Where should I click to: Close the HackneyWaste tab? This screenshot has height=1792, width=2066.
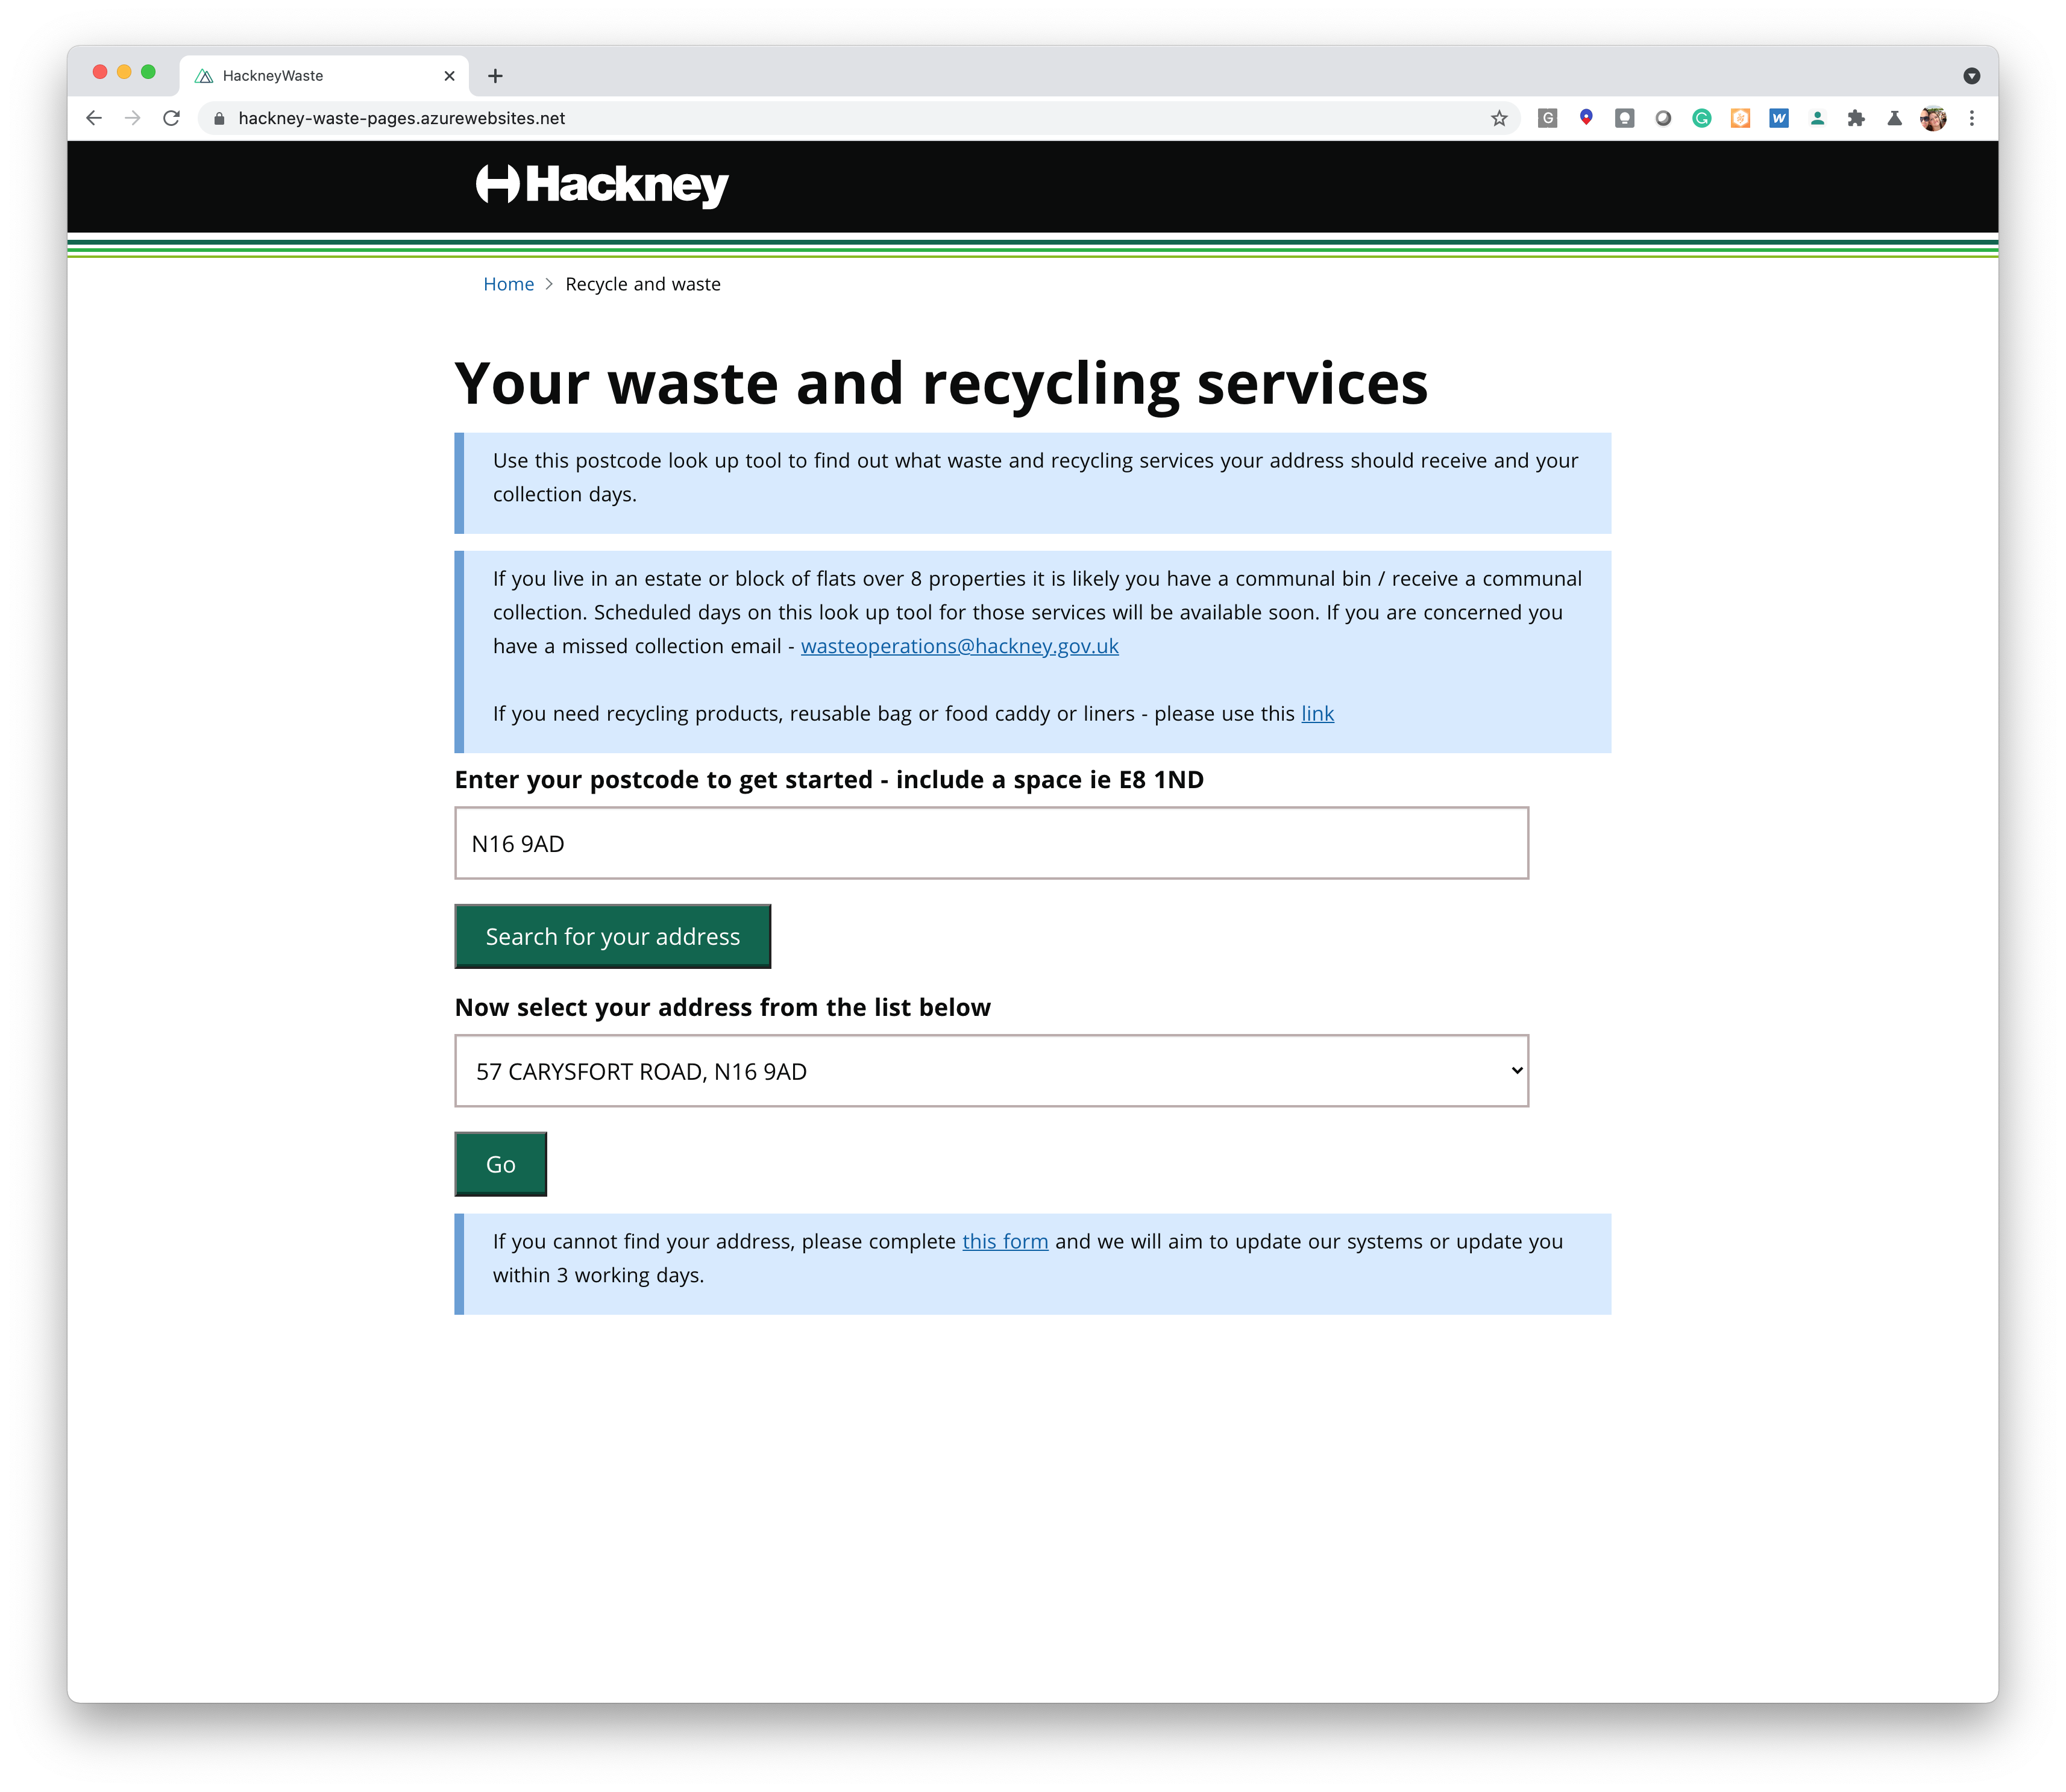coord(449,76)
